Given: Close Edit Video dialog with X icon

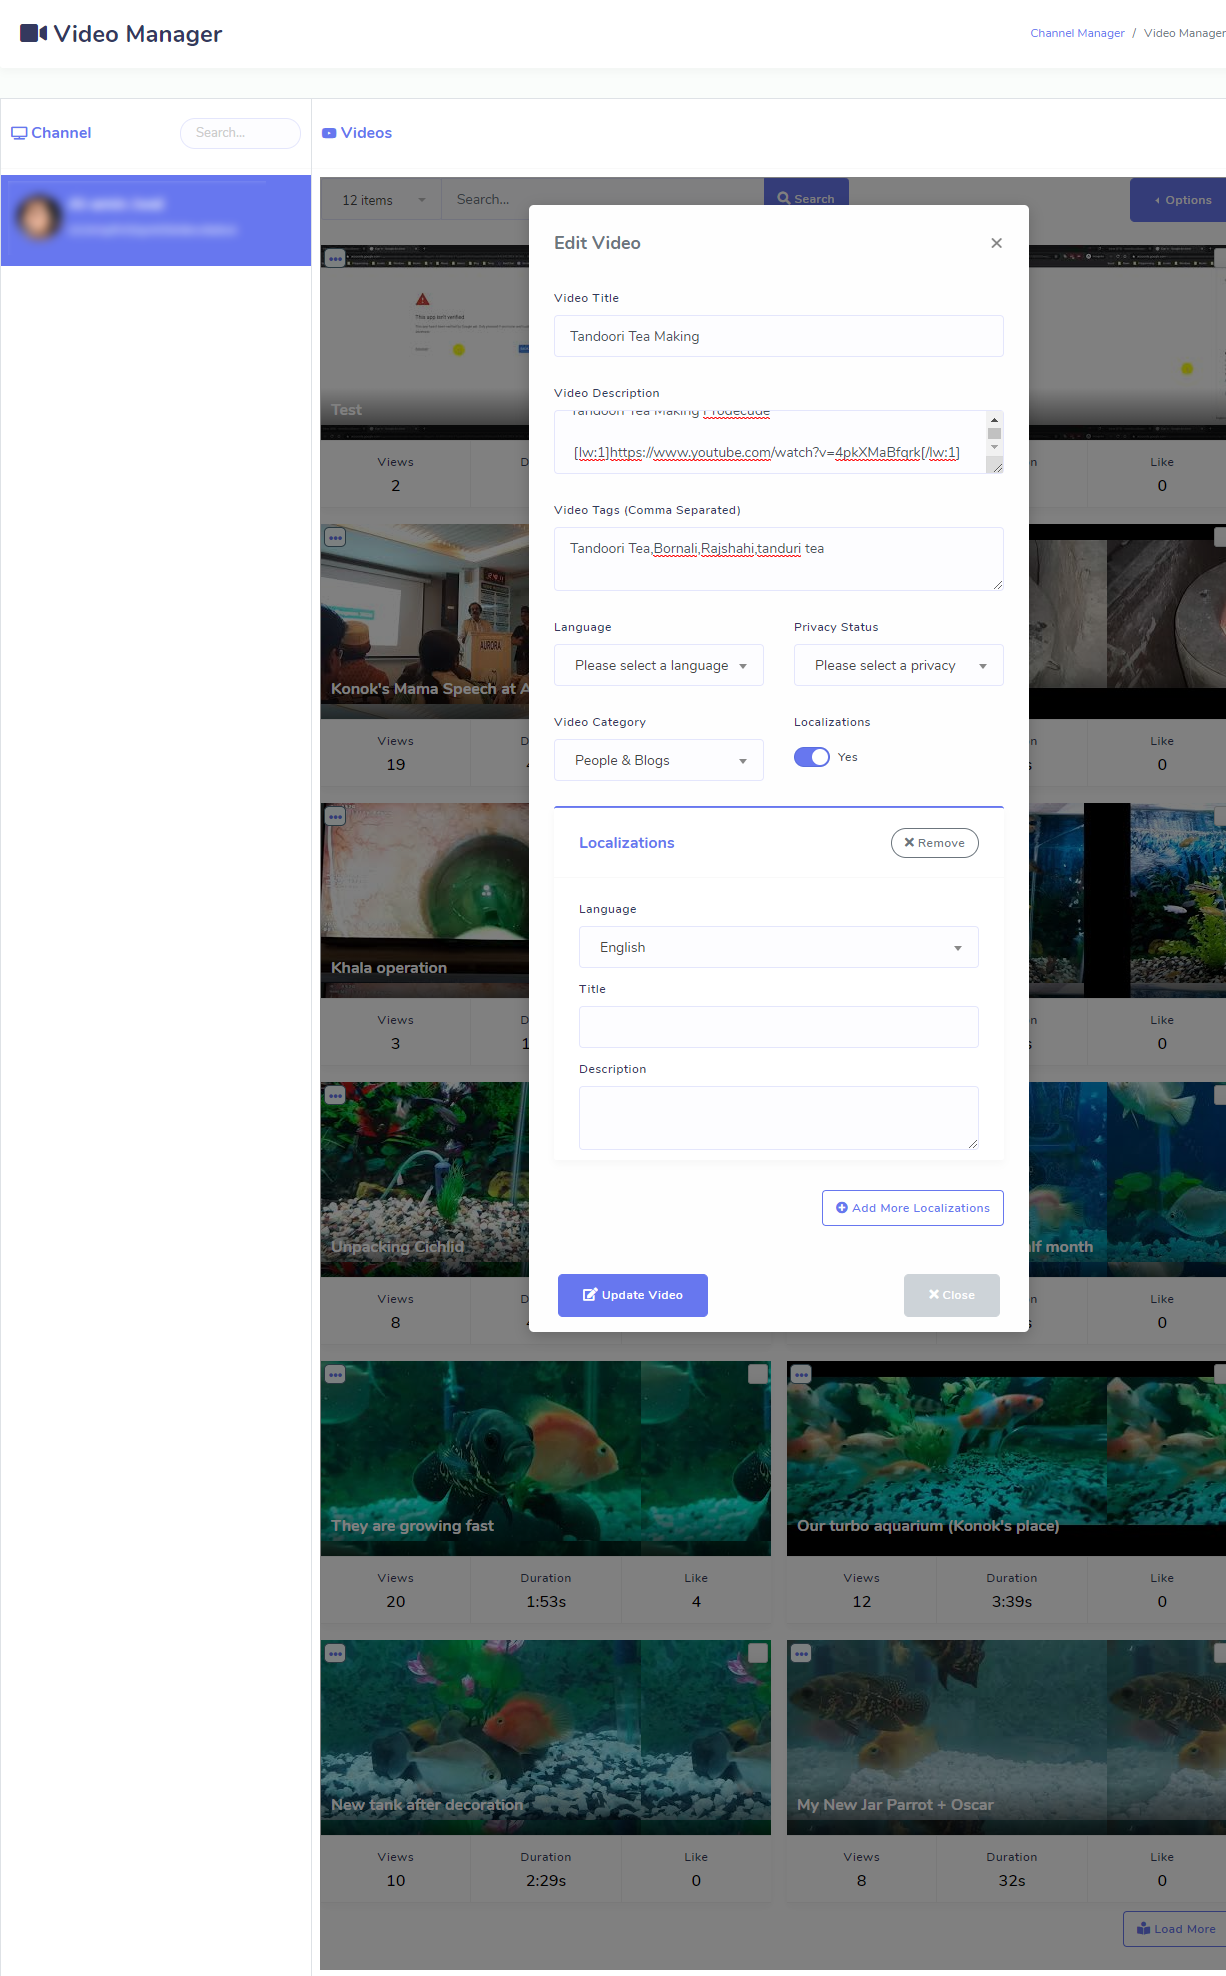Looking at the screenshot, I should [996, 243].
